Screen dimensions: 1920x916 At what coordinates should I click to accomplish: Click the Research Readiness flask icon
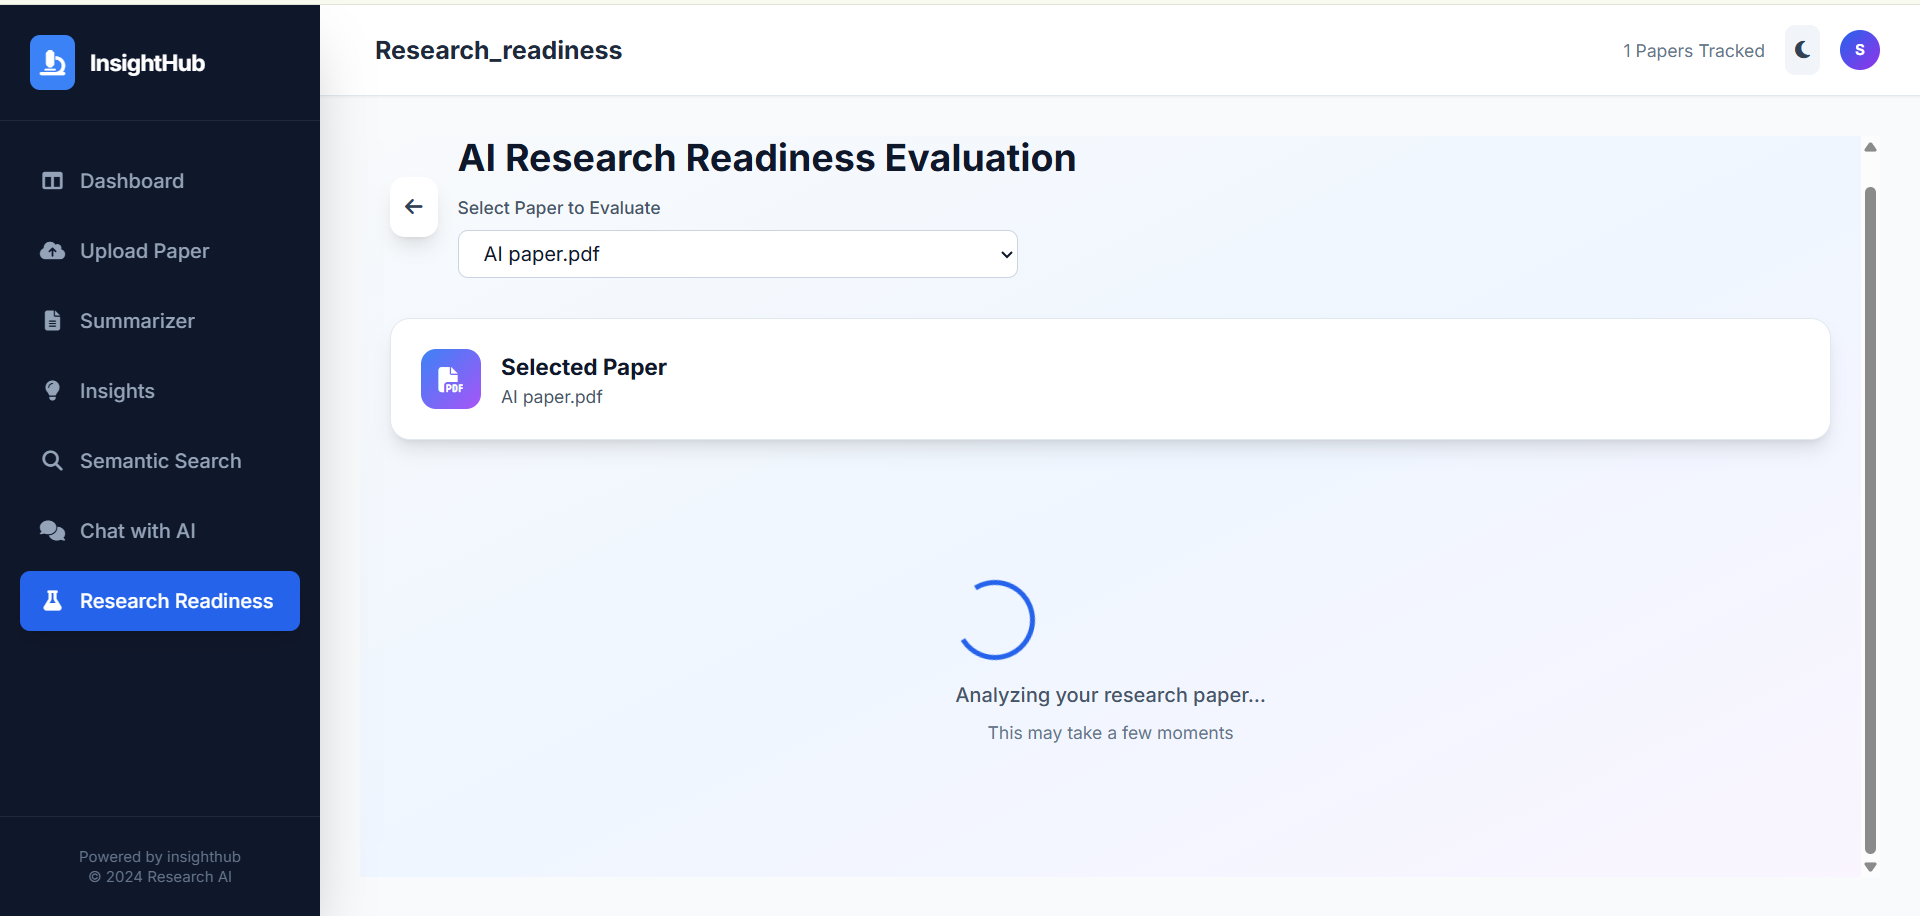(x=52, y=601)
